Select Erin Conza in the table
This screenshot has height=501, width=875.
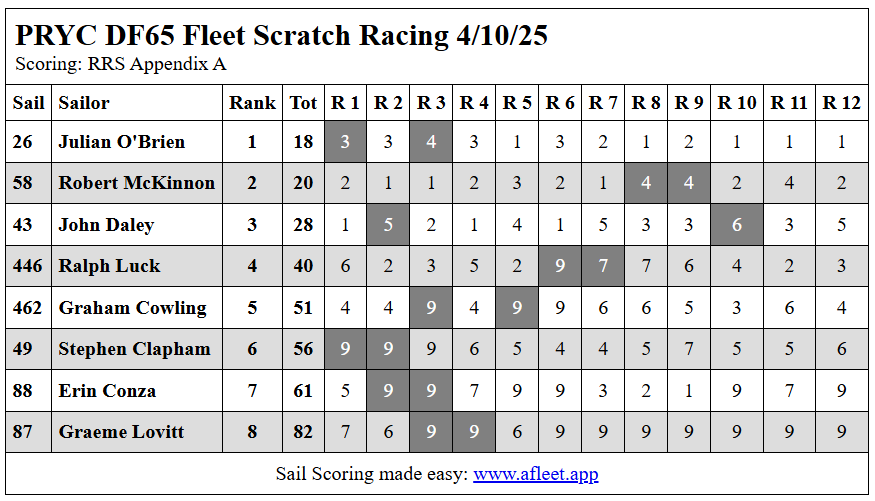(x=107, y=391)
